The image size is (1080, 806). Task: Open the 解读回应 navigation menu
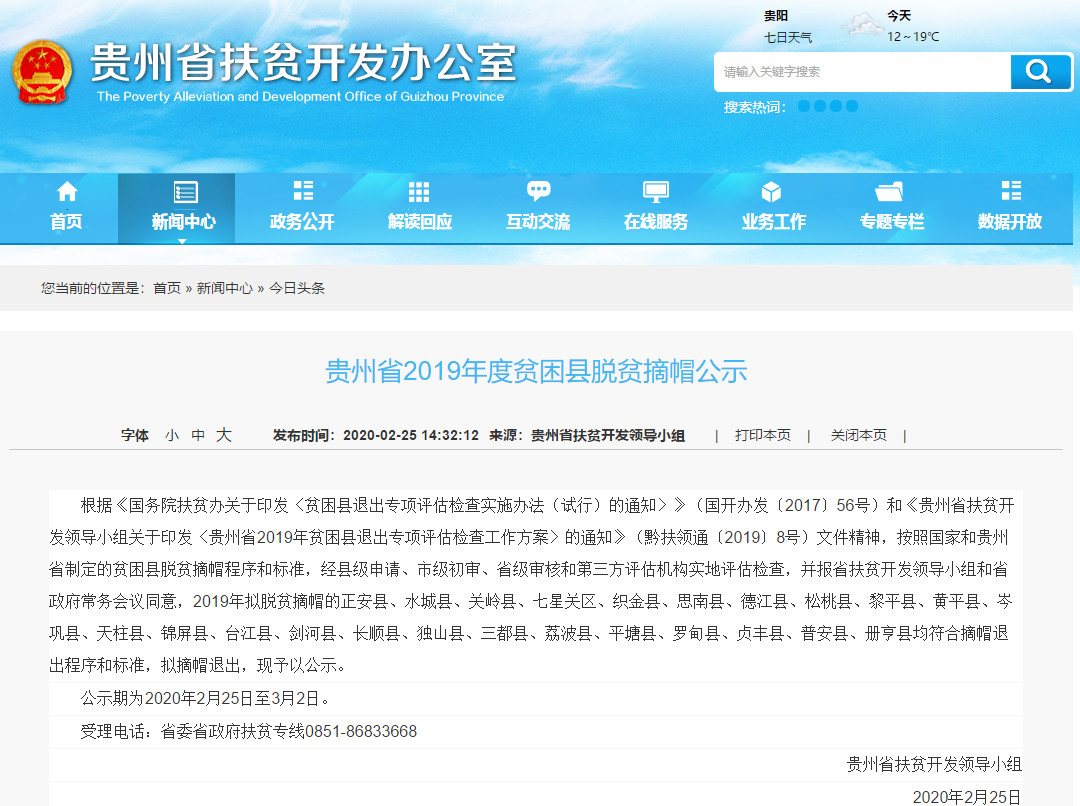(419, 222)
